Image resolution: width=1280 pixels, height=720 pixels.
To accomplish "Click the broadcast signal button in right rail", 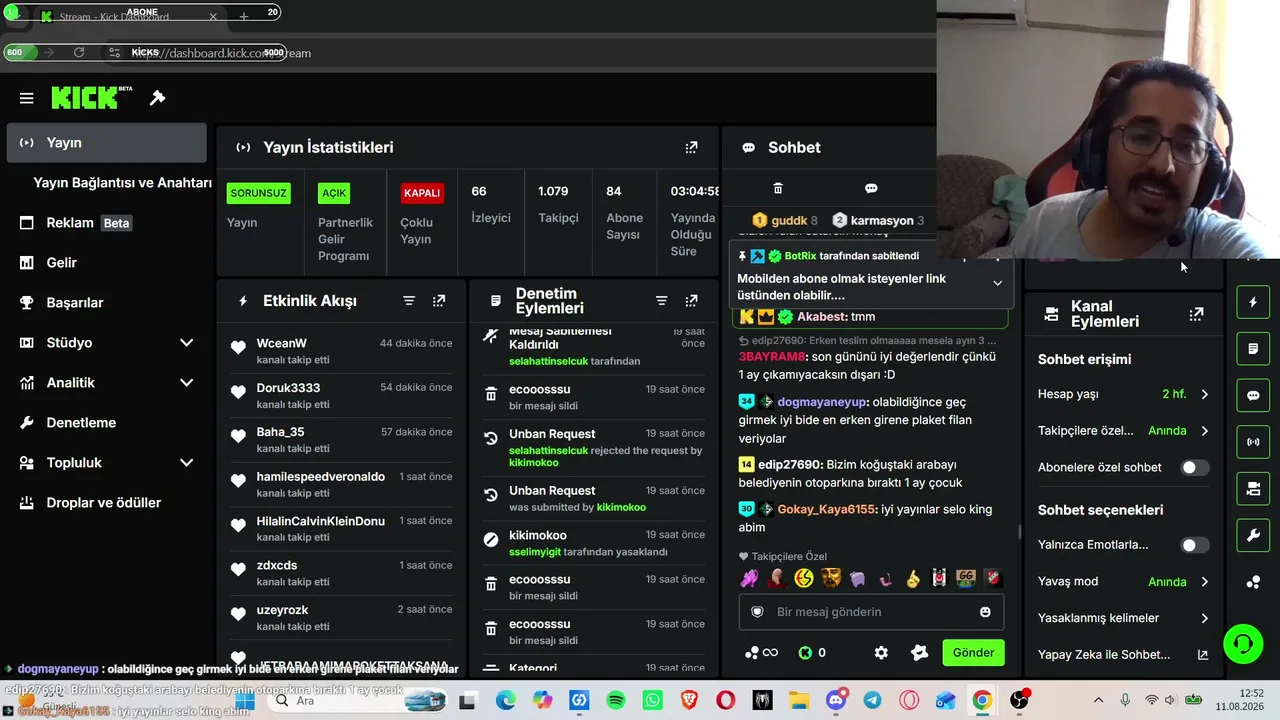I will tap(1253, 442).
